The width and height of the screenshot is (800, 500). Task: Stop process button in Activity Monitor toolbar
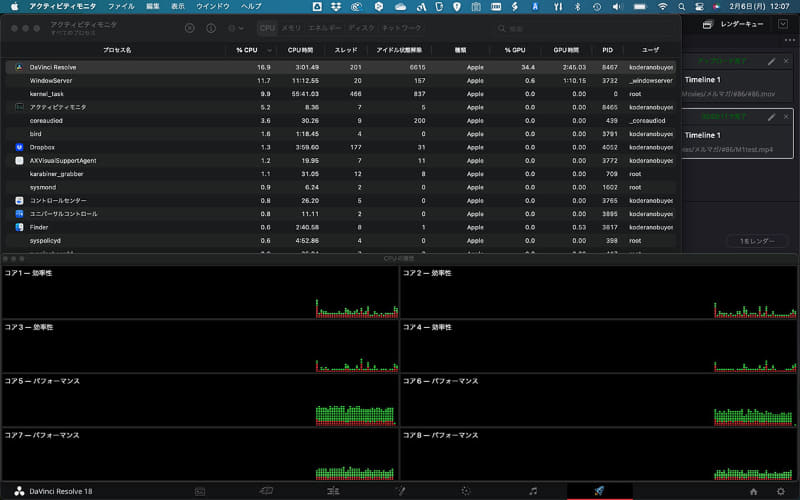[x=189, y=28]
